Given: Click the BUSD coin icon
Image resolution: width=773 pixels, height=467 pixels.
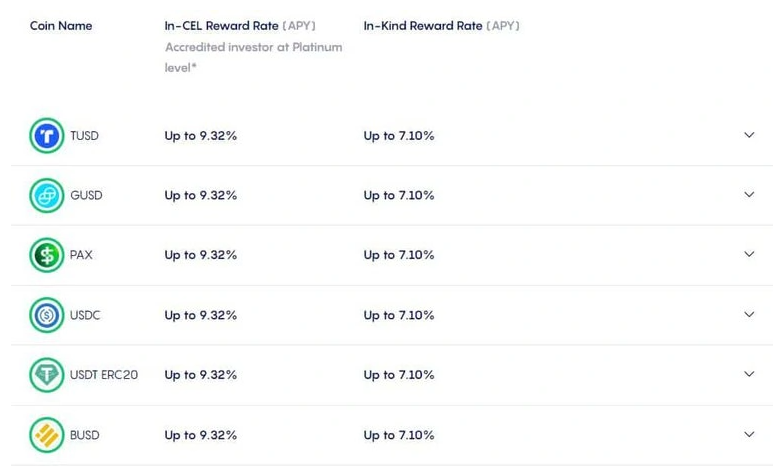Looking at the screenshot, I should 47,435.
